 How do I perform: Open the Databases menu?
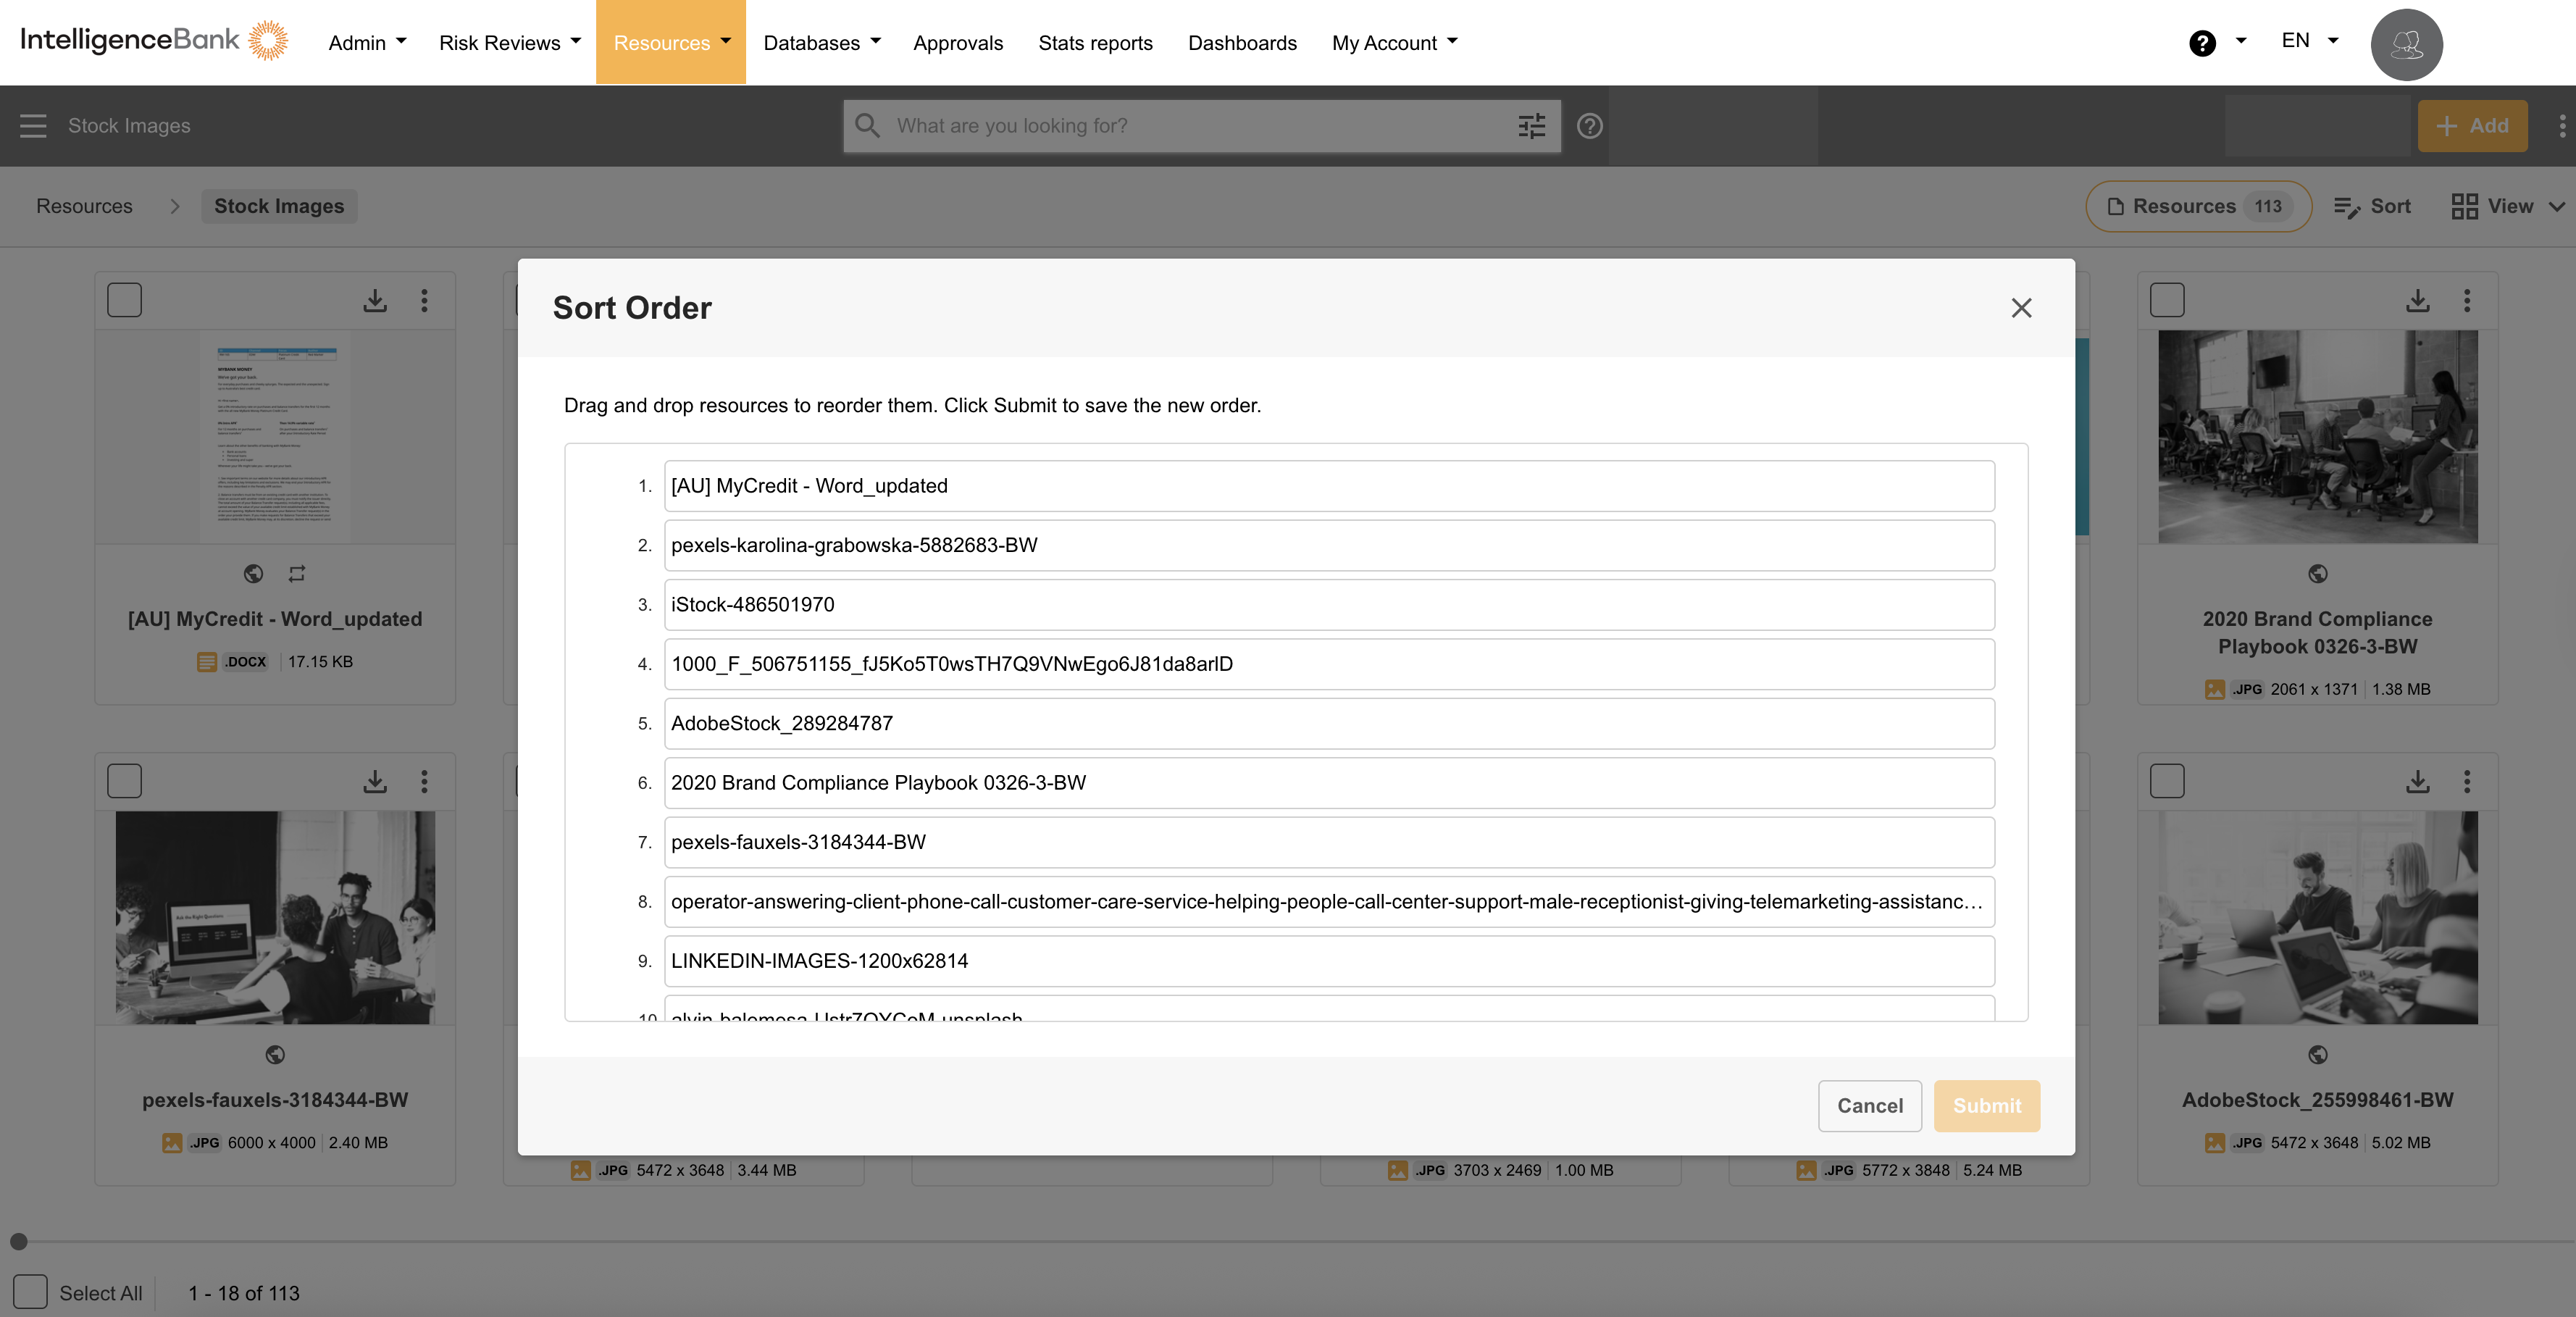coord(821,43)
